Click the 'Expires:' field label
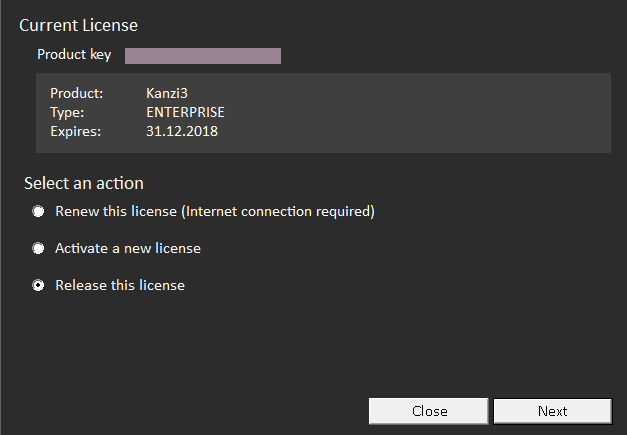Image resolution: width=627 pixels, height=435 pixels. pyautogui.click(x=75, y=131)
